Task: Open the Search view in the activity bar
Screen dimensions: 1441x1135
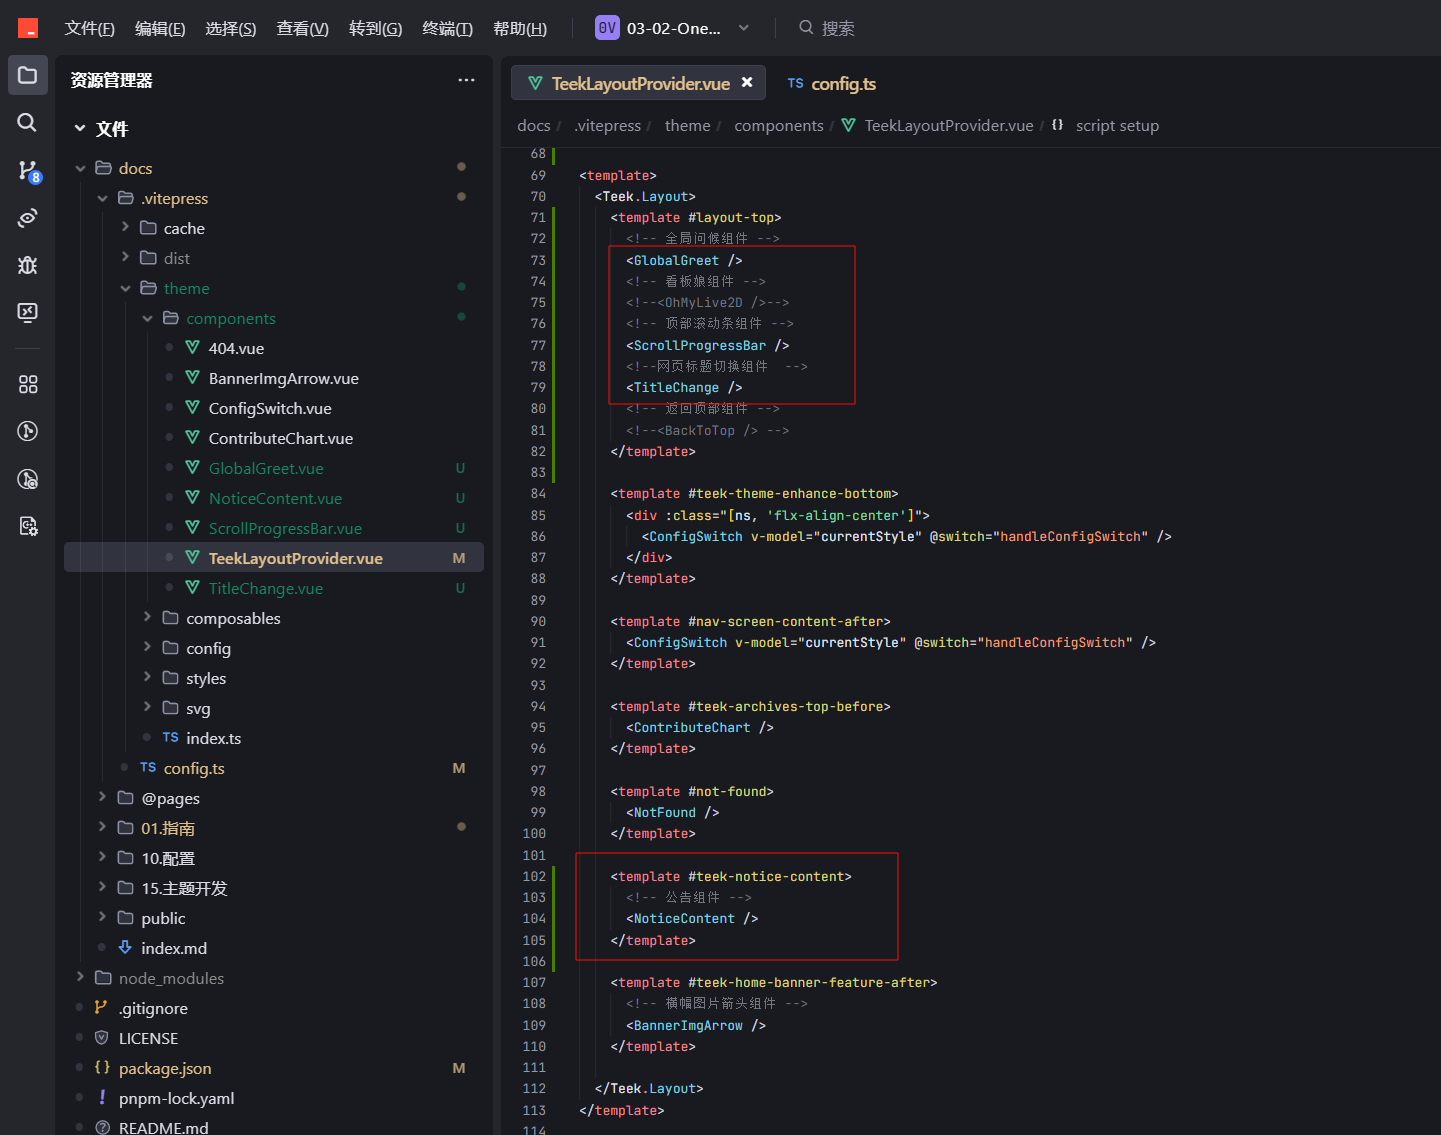Action: click(x=28, y=122)
